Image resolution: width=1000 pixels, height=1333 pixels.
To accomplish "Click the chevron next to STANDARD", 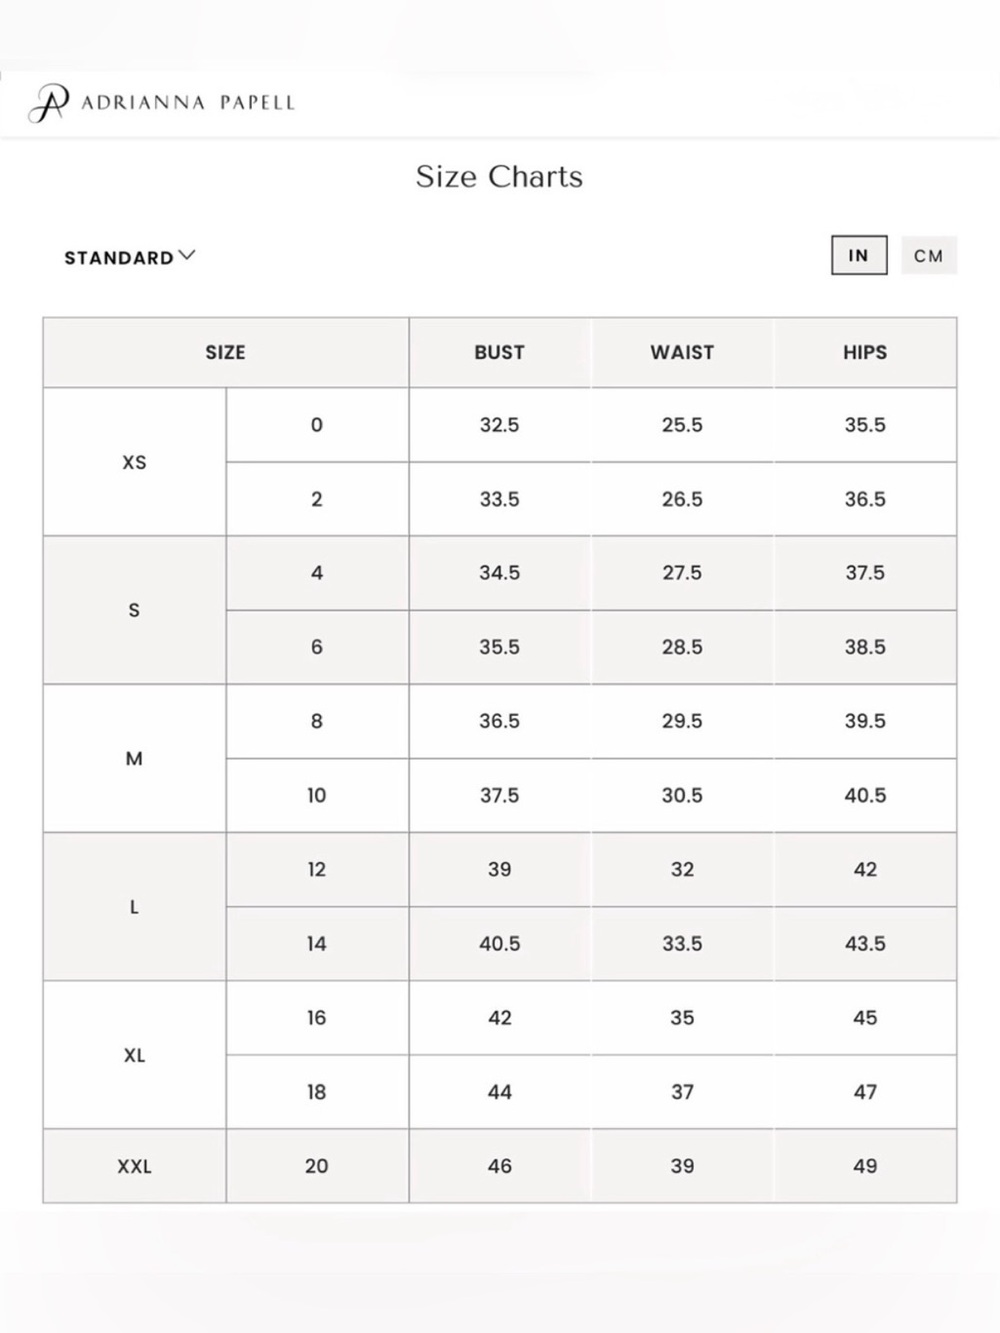I will pos(187,256).
